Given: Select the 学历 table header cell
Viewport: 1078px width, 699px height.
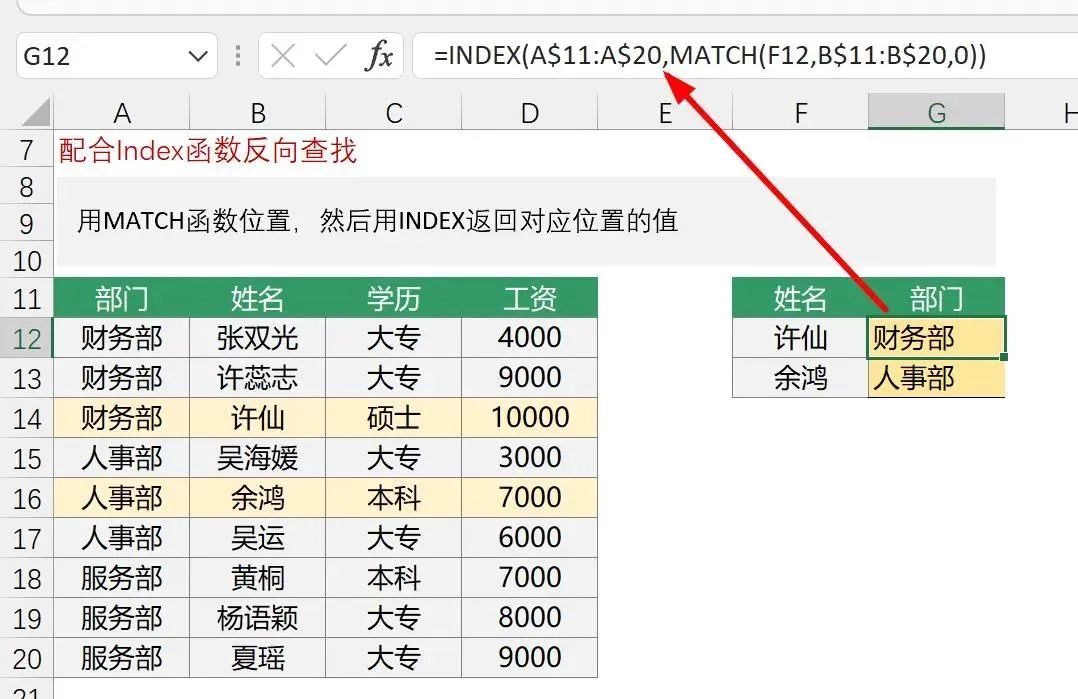Looking at the screenshot, I should pyautogui.click(x=393, y=298).
